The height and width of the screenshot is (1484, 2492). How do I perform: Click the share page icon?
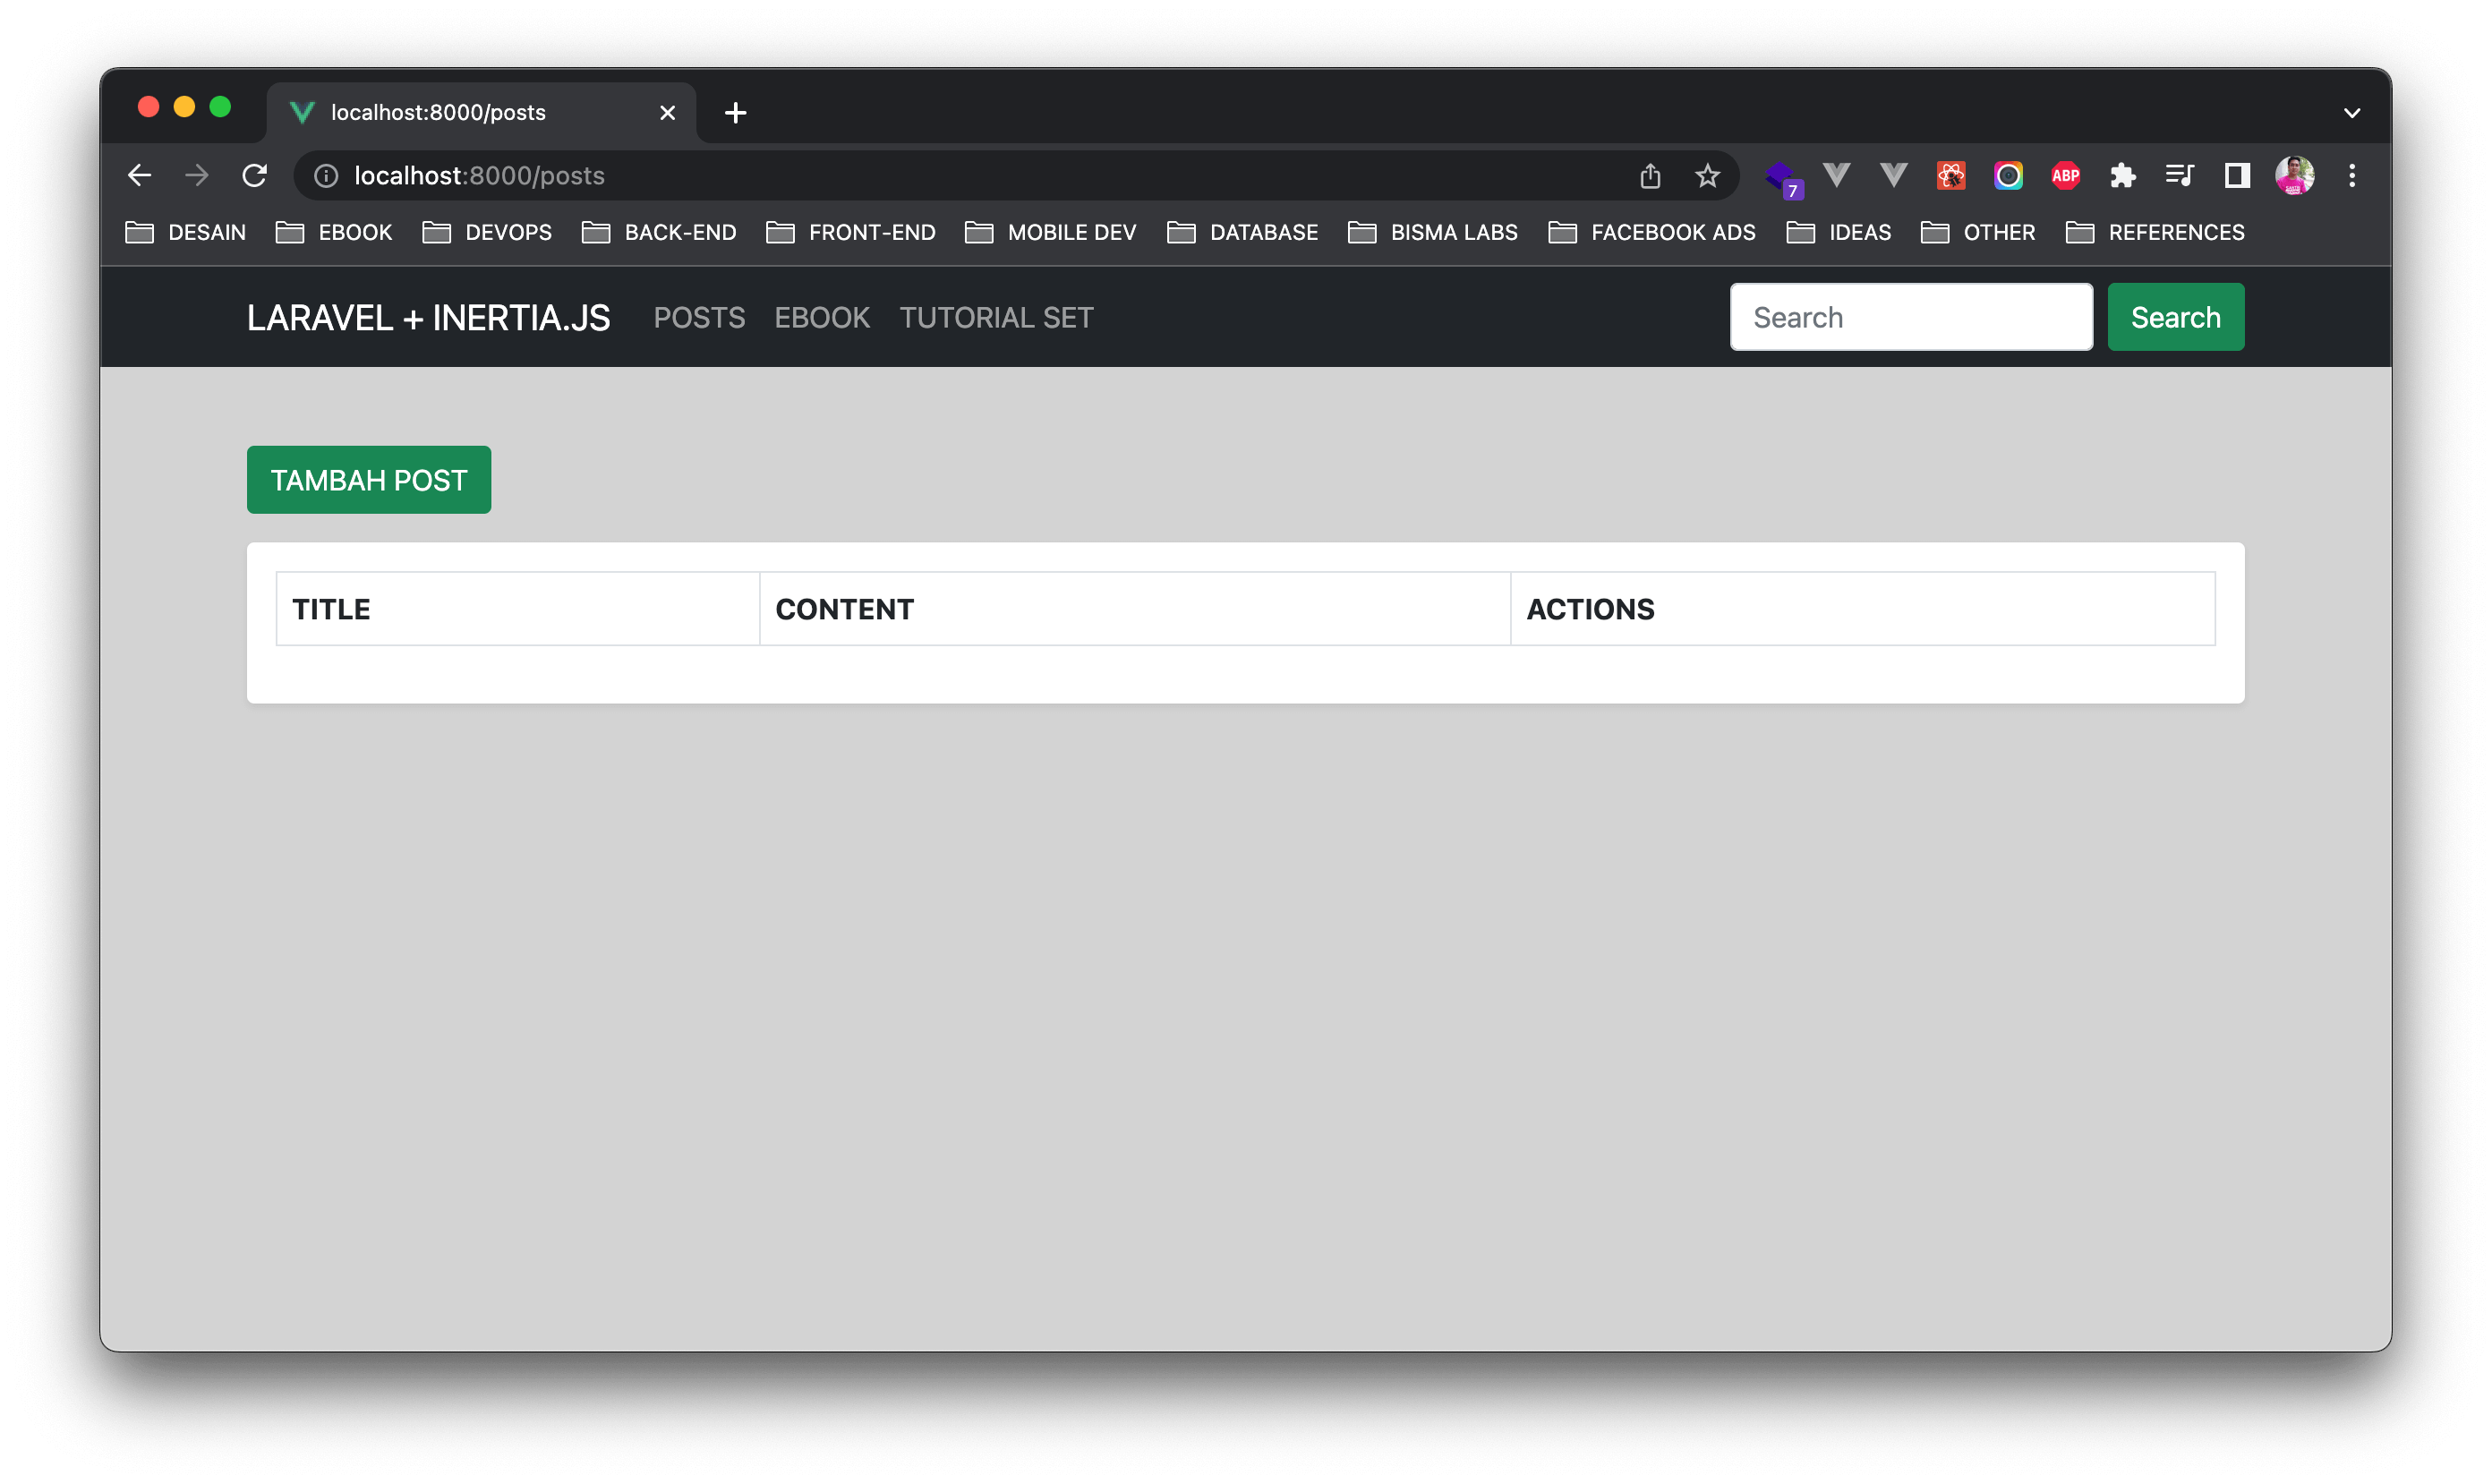coord(1650,176)
